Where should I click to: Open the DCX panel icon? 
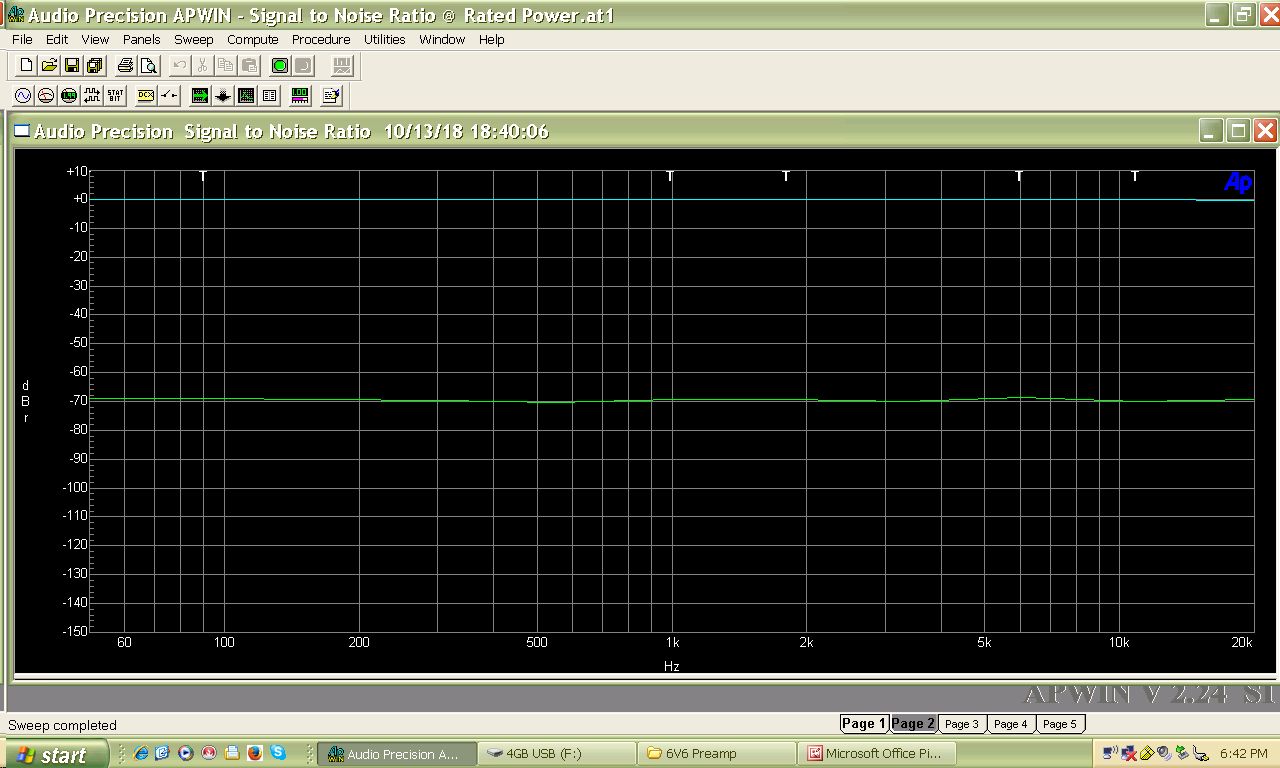tap(146, 95)
